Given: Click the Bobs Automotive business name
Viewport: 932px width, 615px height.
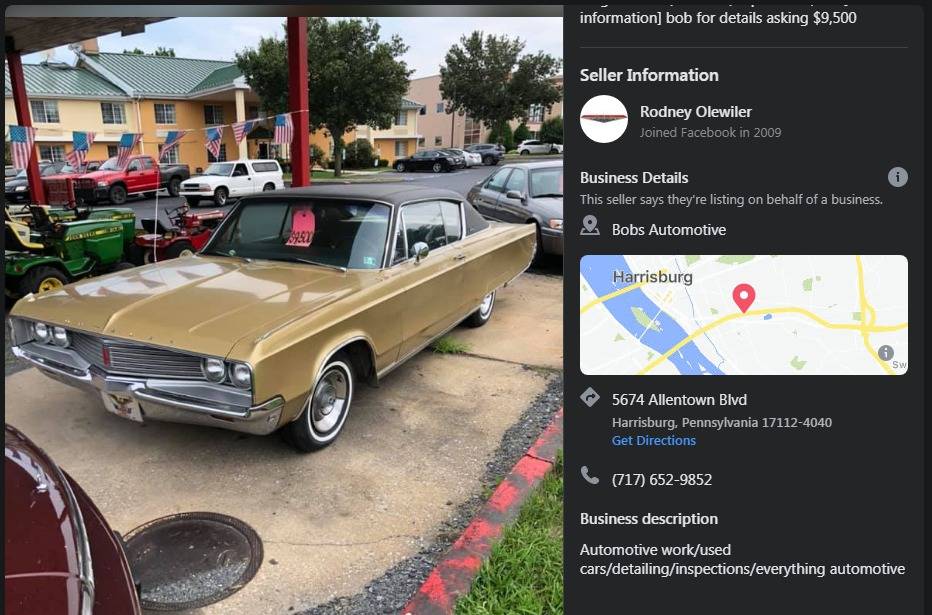Looking at the screenshot, I should (669, 230).
